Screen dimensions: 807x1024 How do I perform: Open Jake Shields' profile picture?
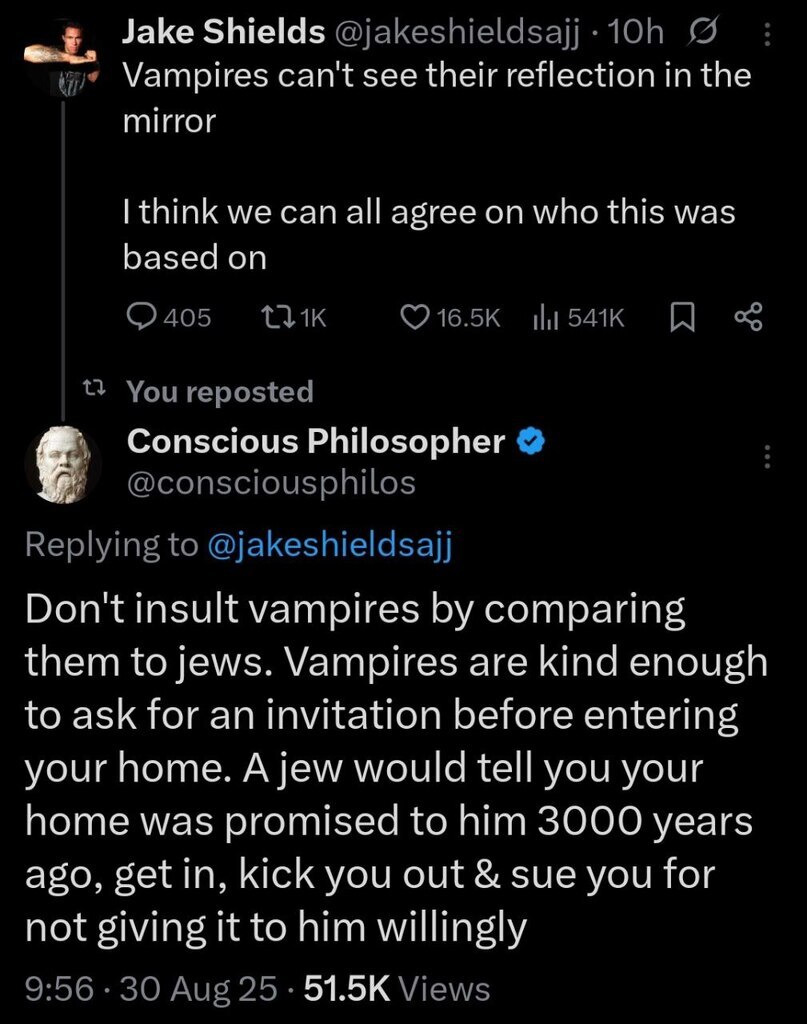click(62, 57)
